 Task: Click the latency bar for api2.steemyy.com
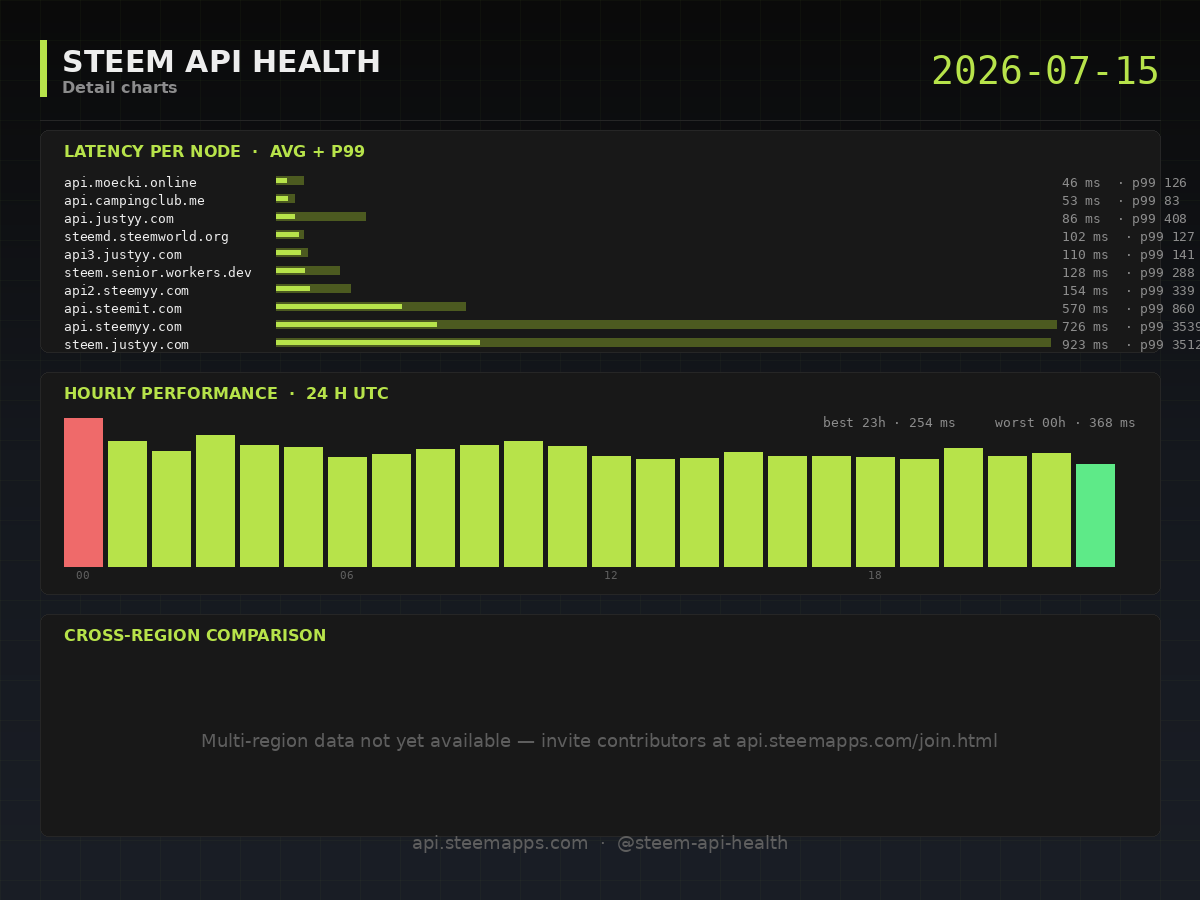pyautogui.click(x=313, y=289)
